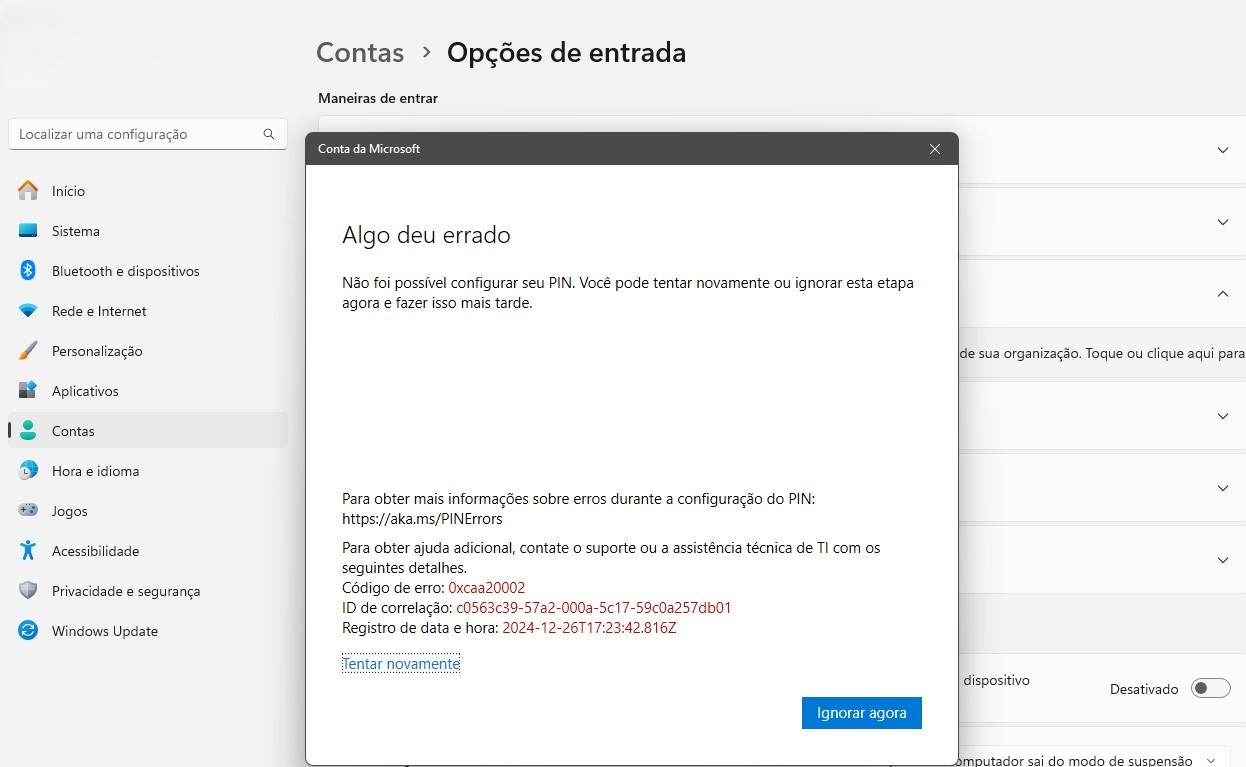Click the Opções de entrada title
This screenshot has height=767, width=1246.
[566, 52]
